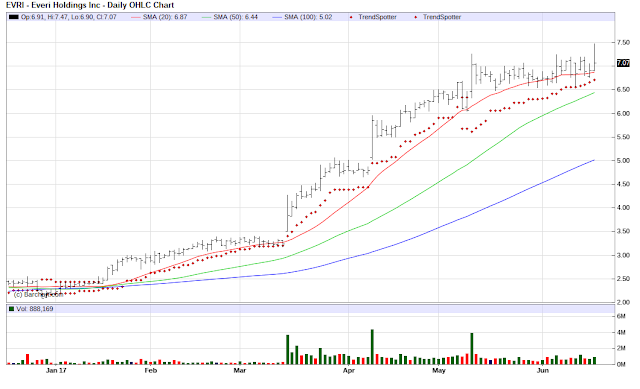This screenshot has height=389, width=640.
Task: Click the May date axis label
Action: click(439, 371)
